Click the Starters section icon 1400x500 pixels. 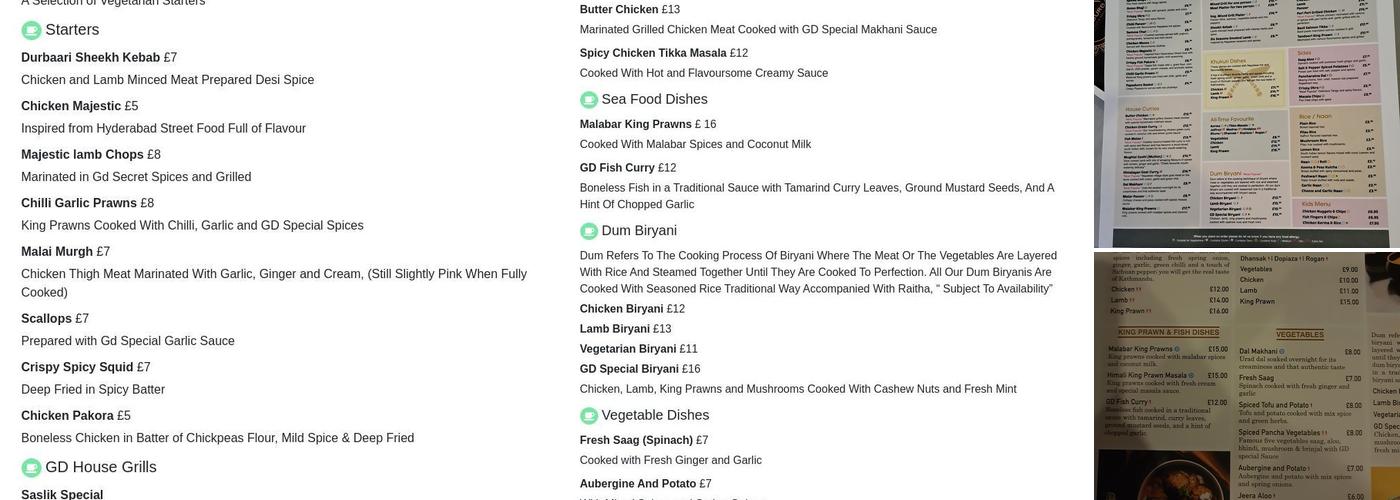(x=31, y=30)
